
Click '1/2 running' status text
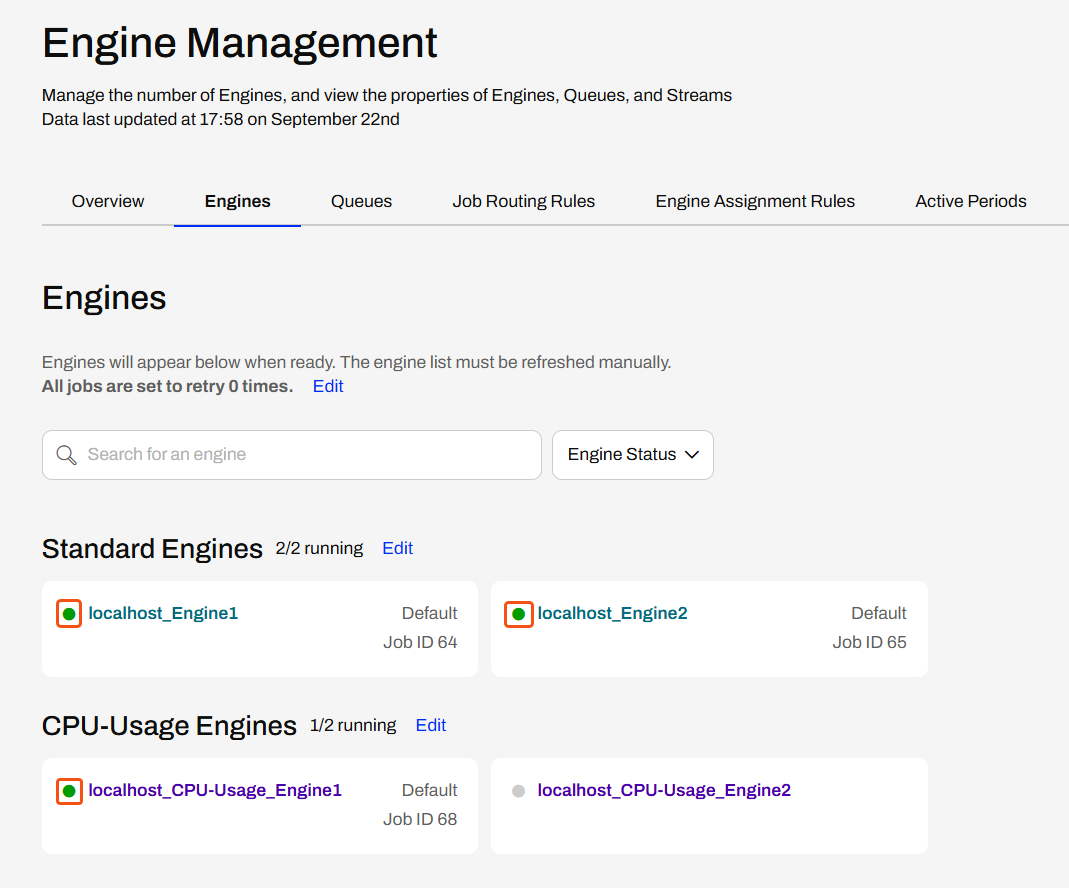coord(352,726)
